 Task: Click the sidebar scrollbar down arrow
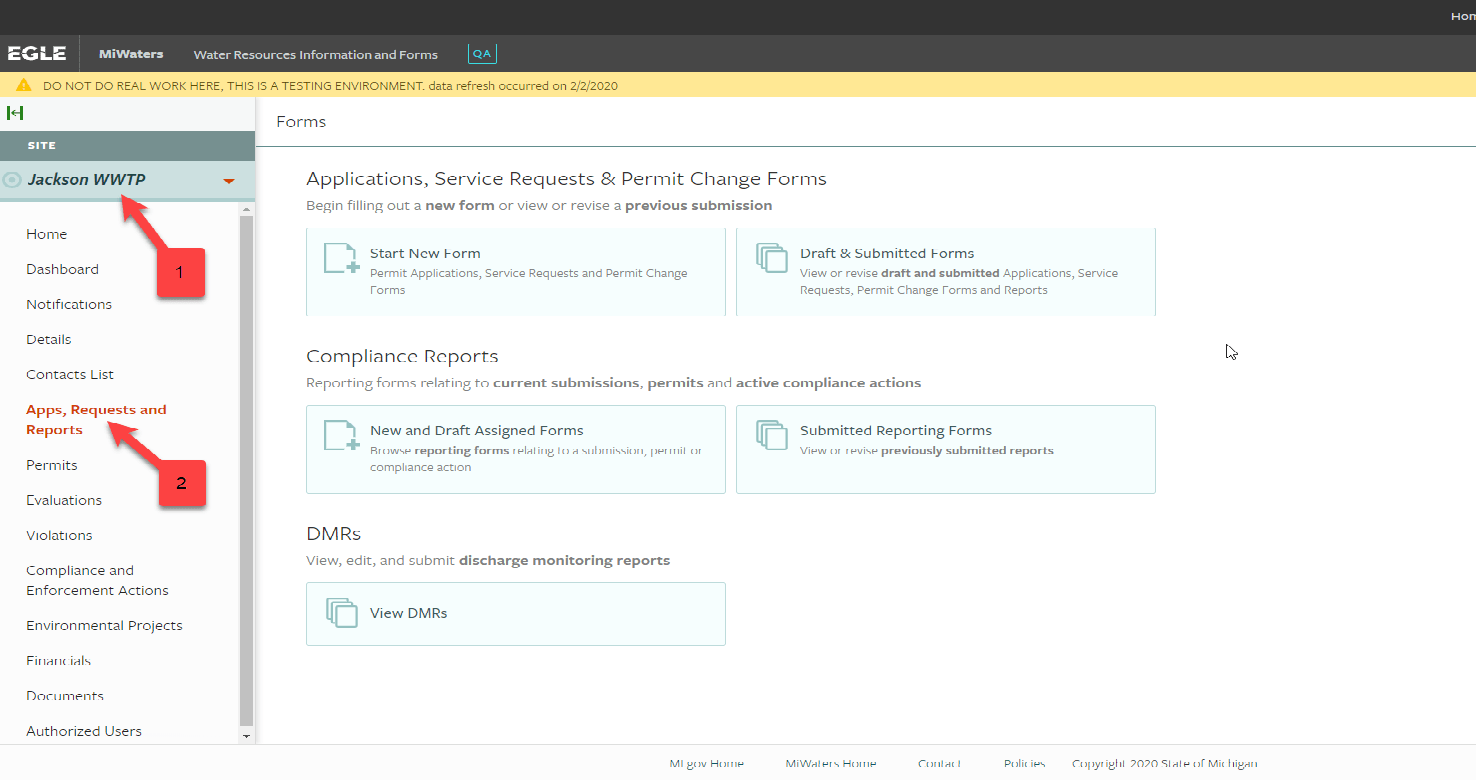coord(247,736)
